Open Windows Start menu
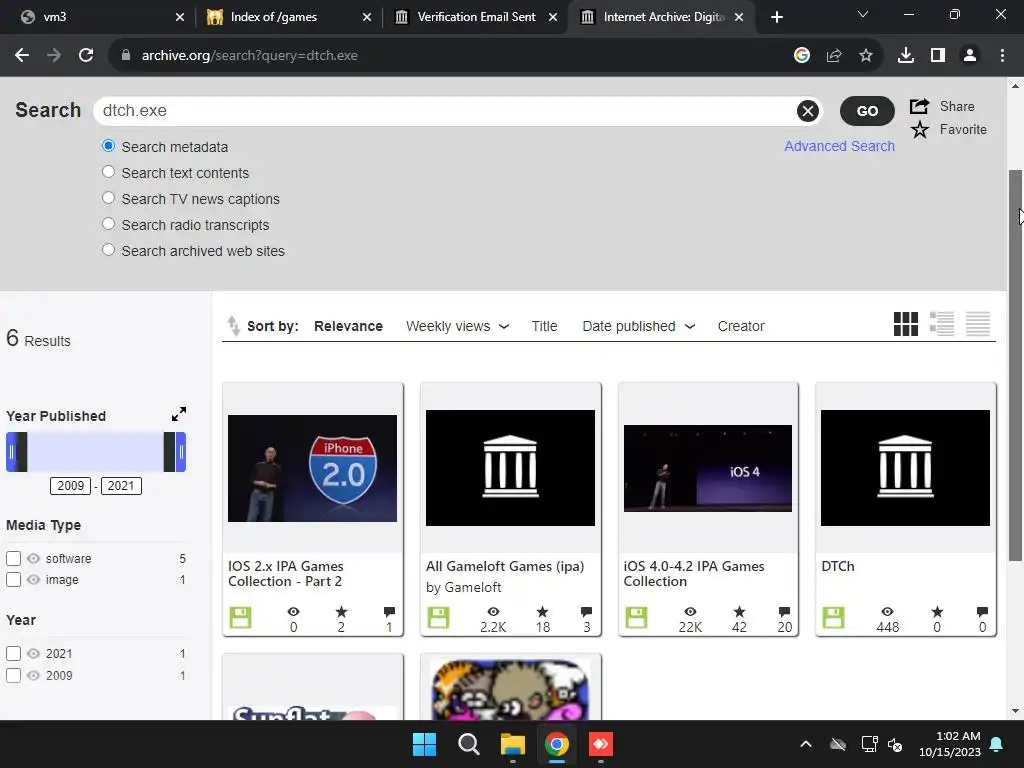 click(424, 744)
